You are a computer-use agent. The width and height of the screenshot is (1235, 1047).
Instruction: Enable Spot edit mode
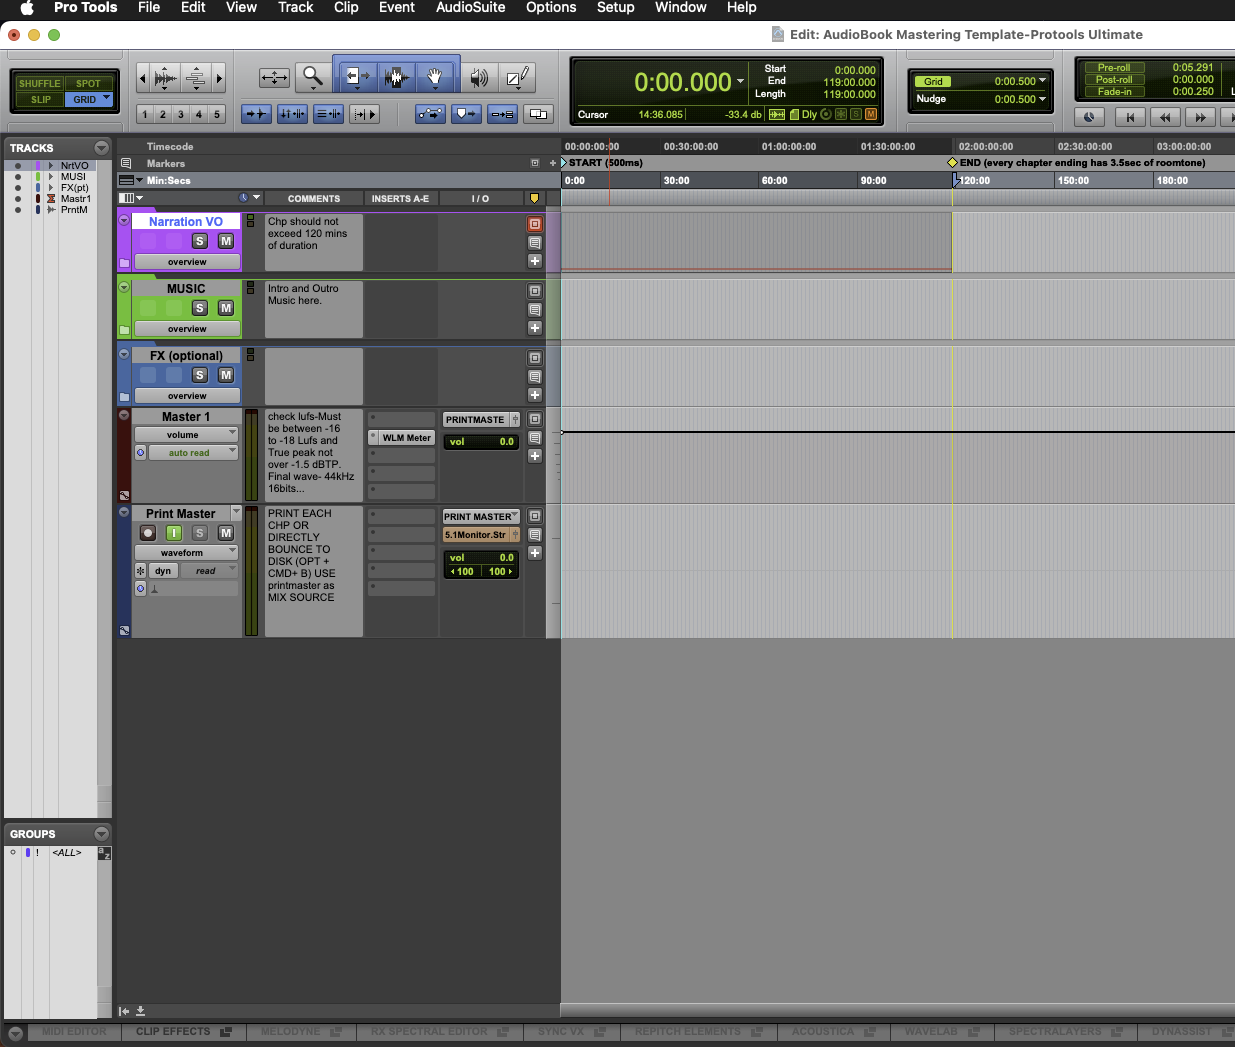[89, 83]
